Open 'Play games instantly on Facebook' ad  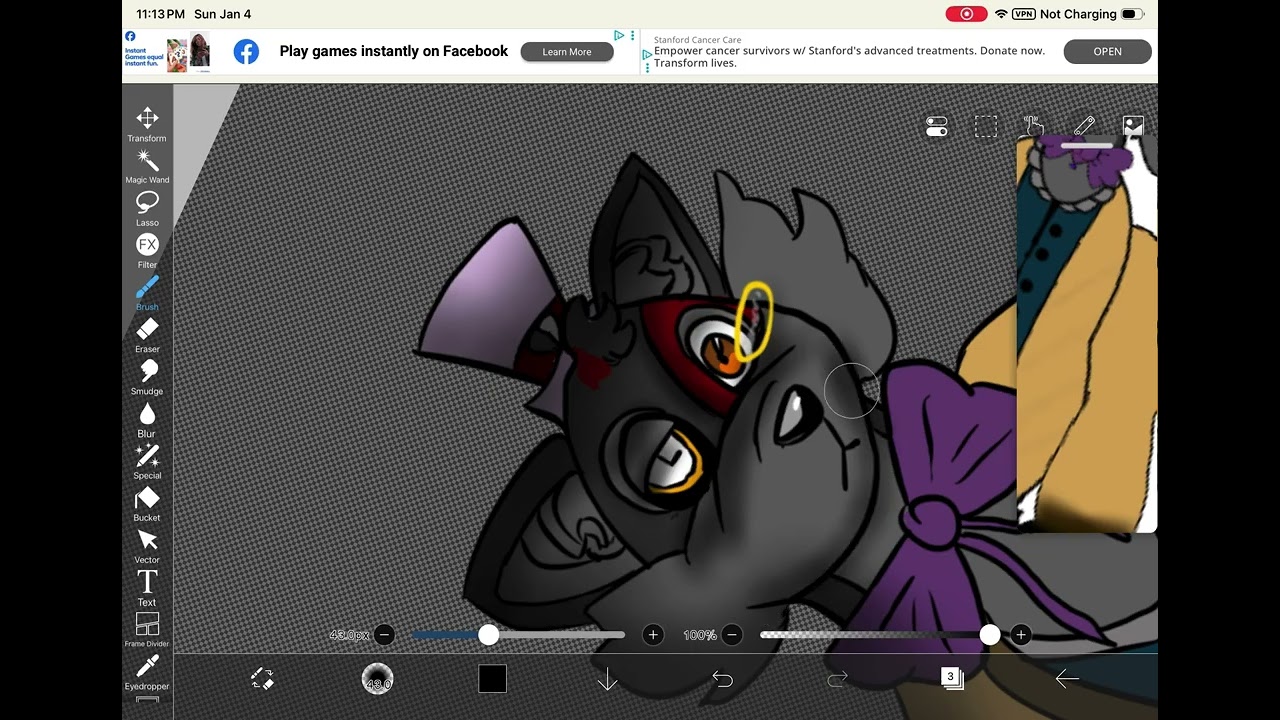point(394,51)
